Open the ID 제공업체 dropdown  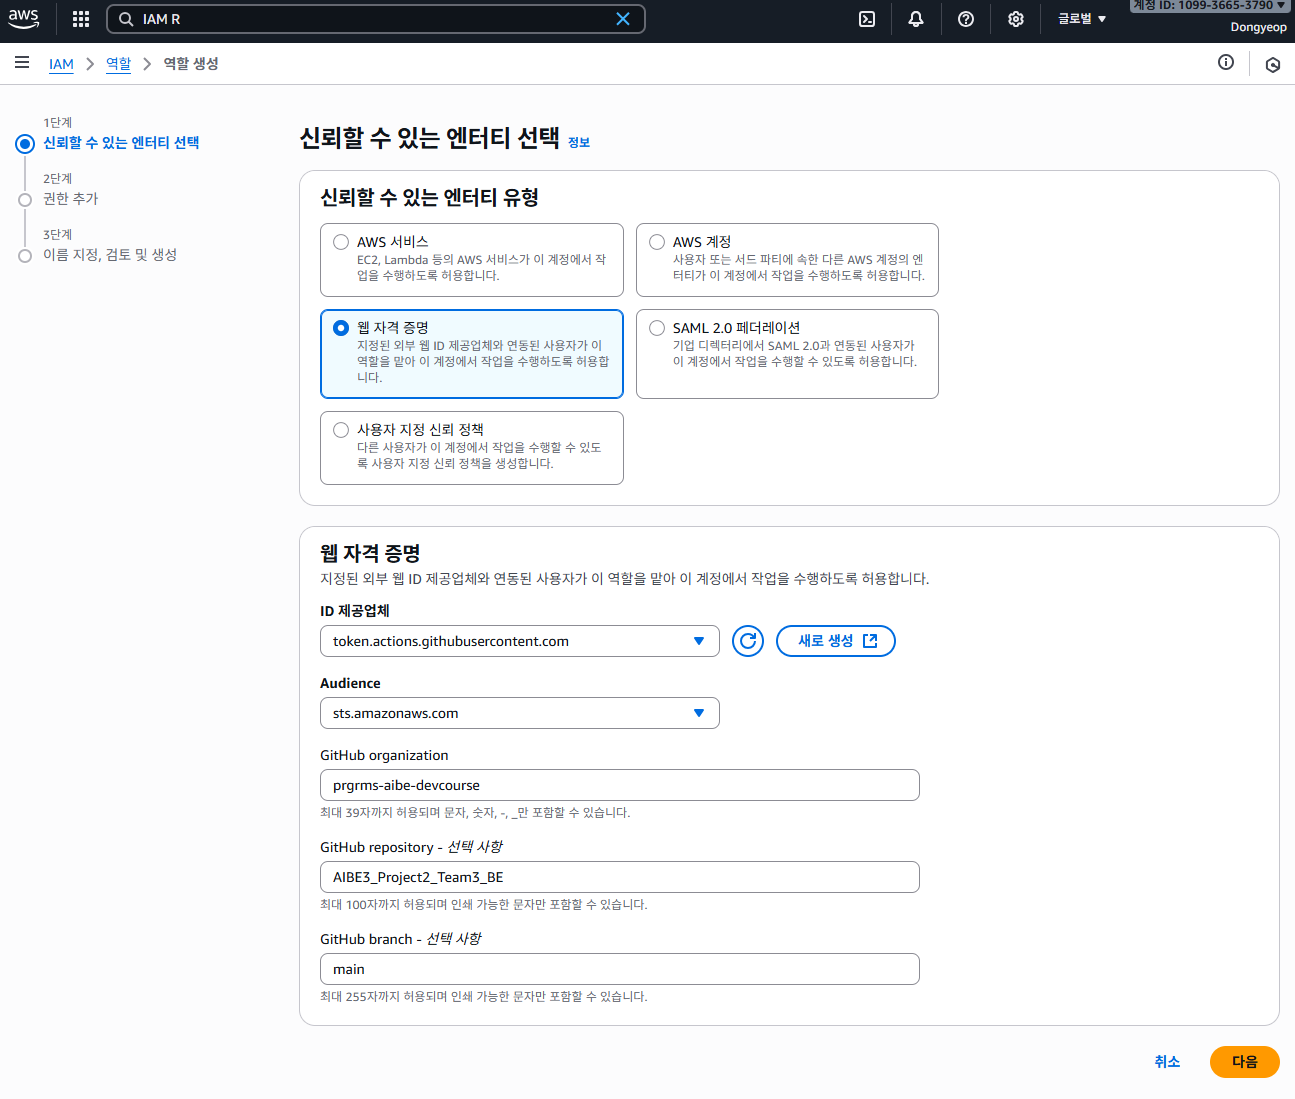(x=520, y=641)
